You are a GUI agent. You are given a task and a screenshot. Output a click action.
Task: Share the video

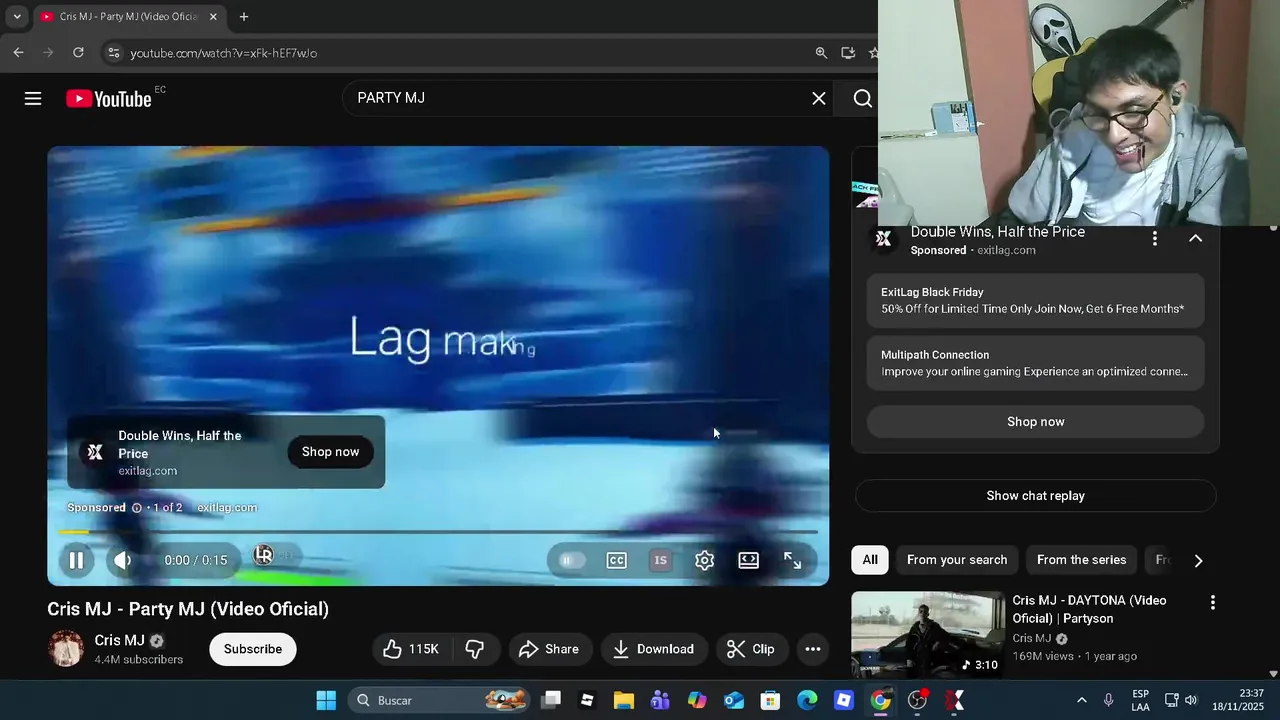click(x=549, y=649)
